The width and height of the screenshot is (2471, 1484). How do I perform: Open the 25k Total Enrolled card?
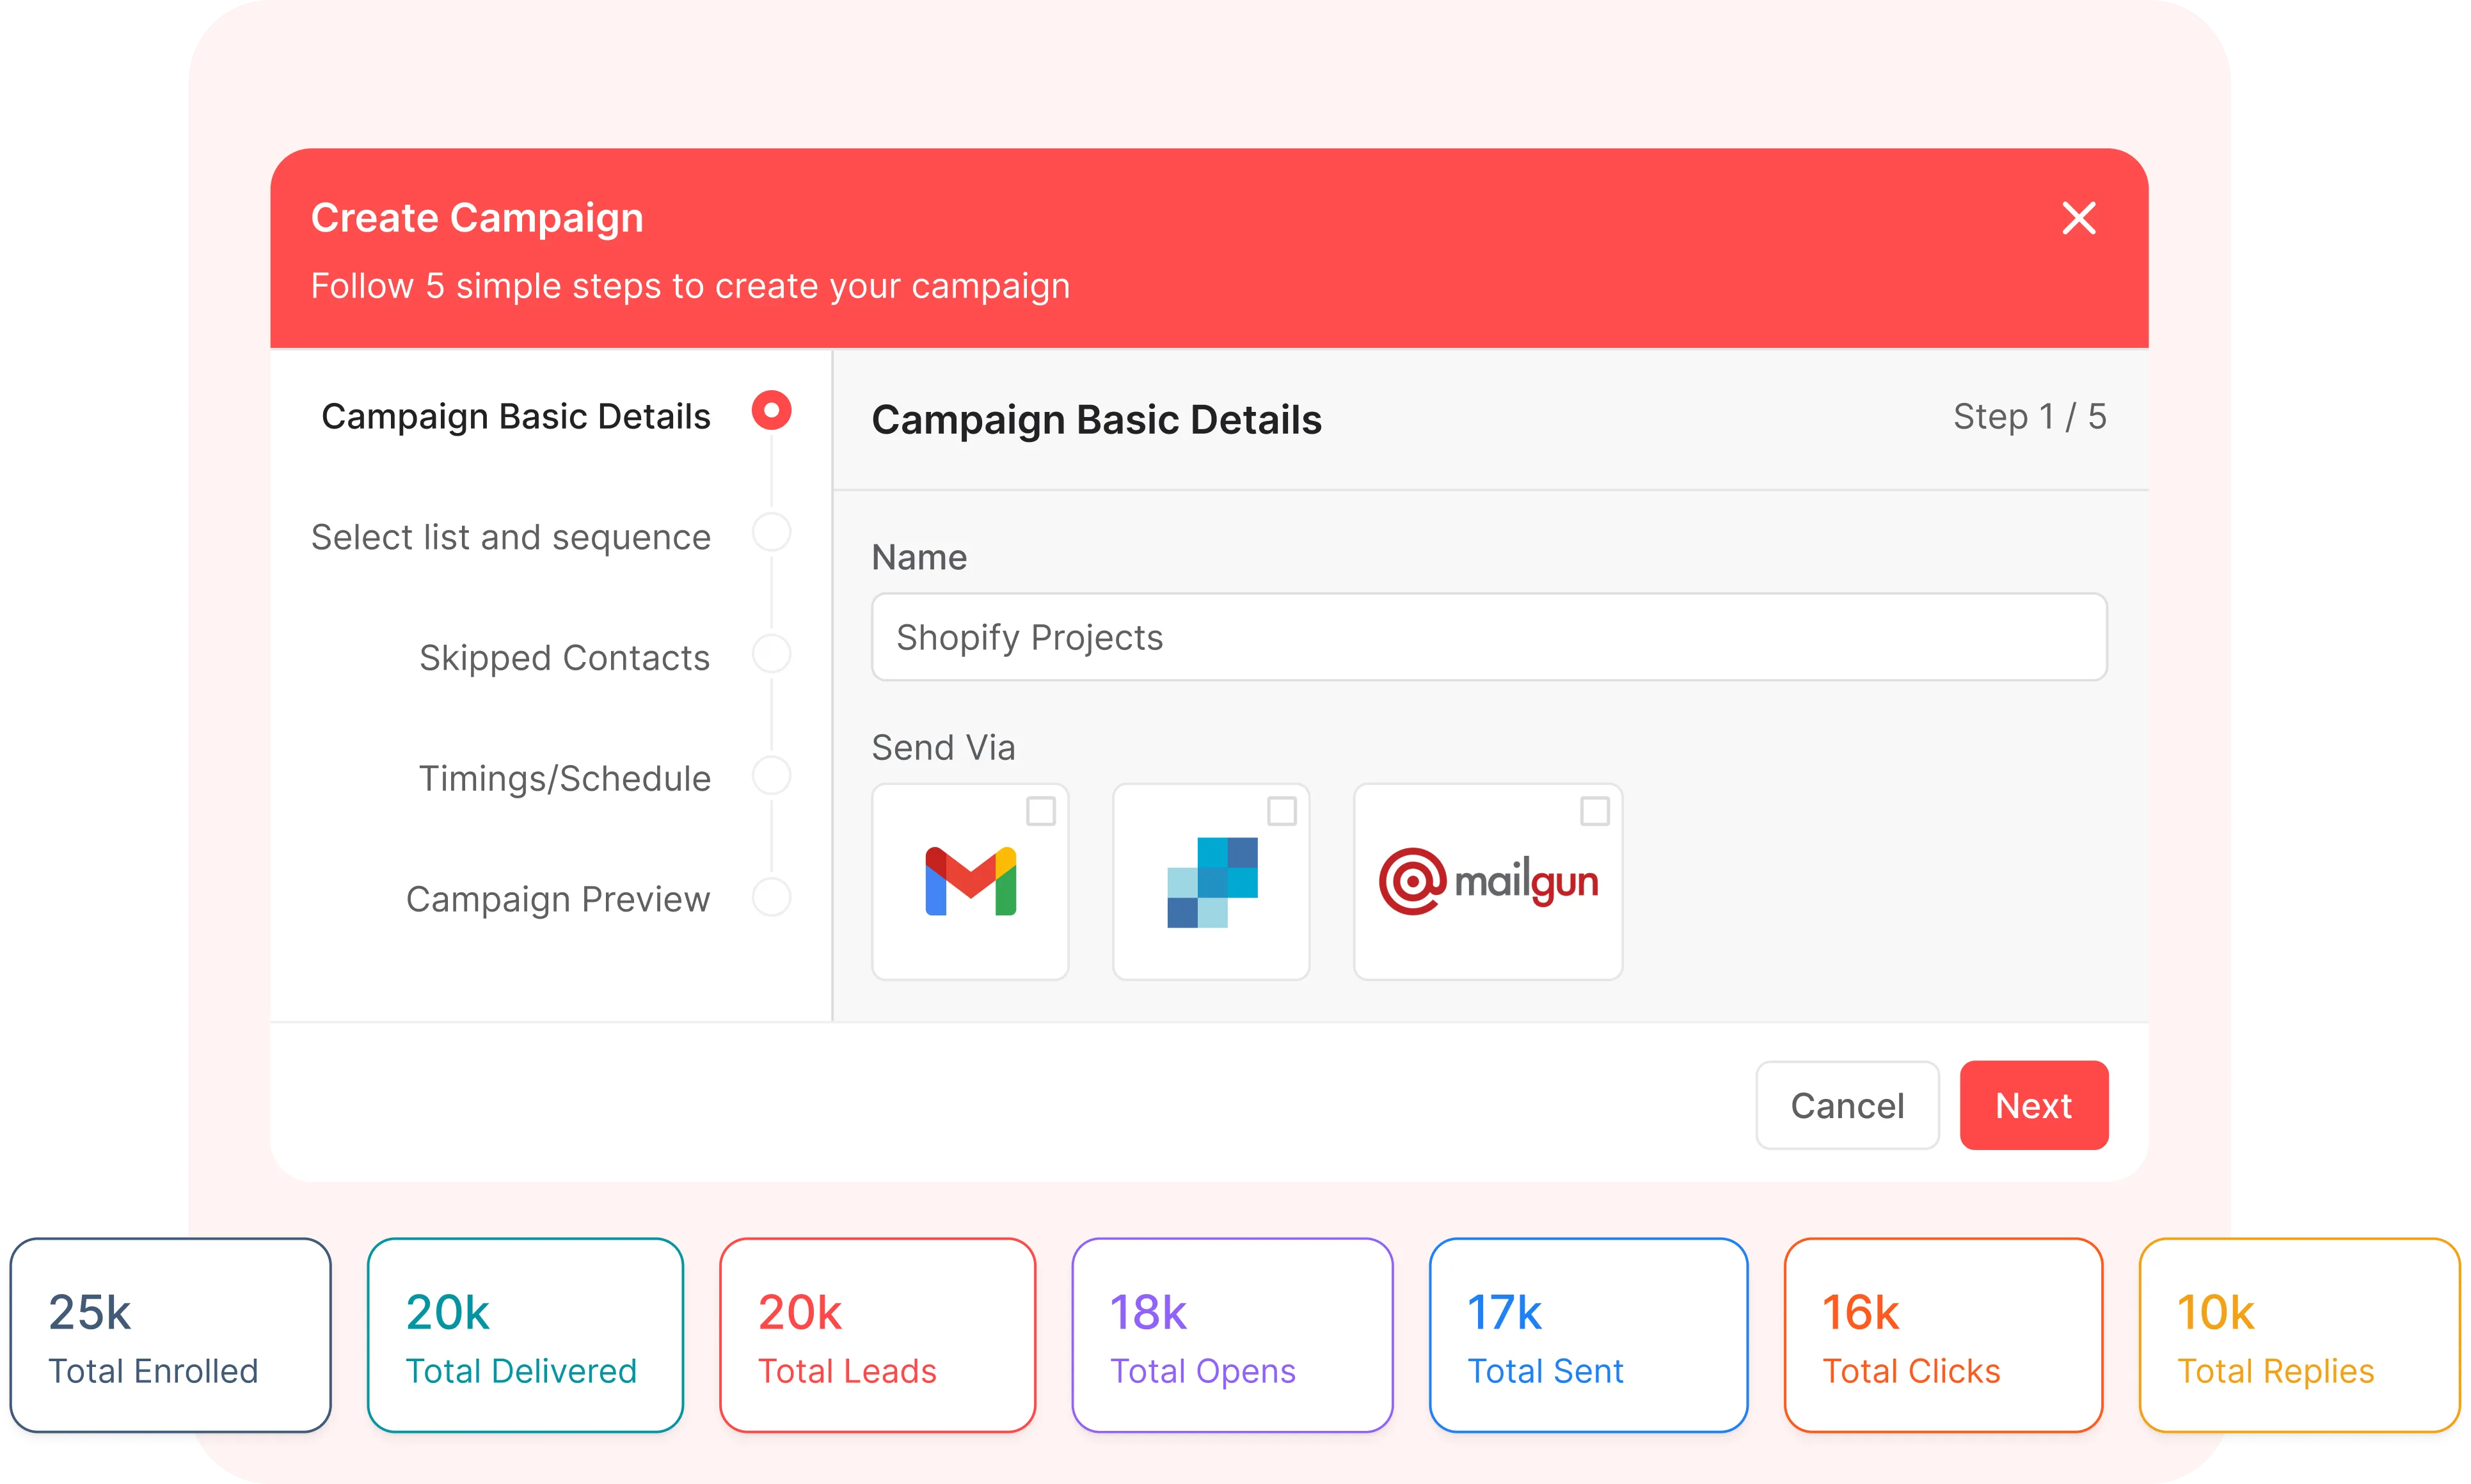170,1335
